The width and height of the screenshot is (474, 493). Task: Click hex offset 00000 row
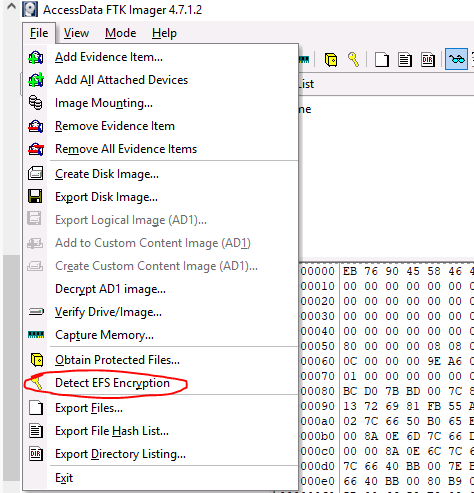[x=317, y=271]
